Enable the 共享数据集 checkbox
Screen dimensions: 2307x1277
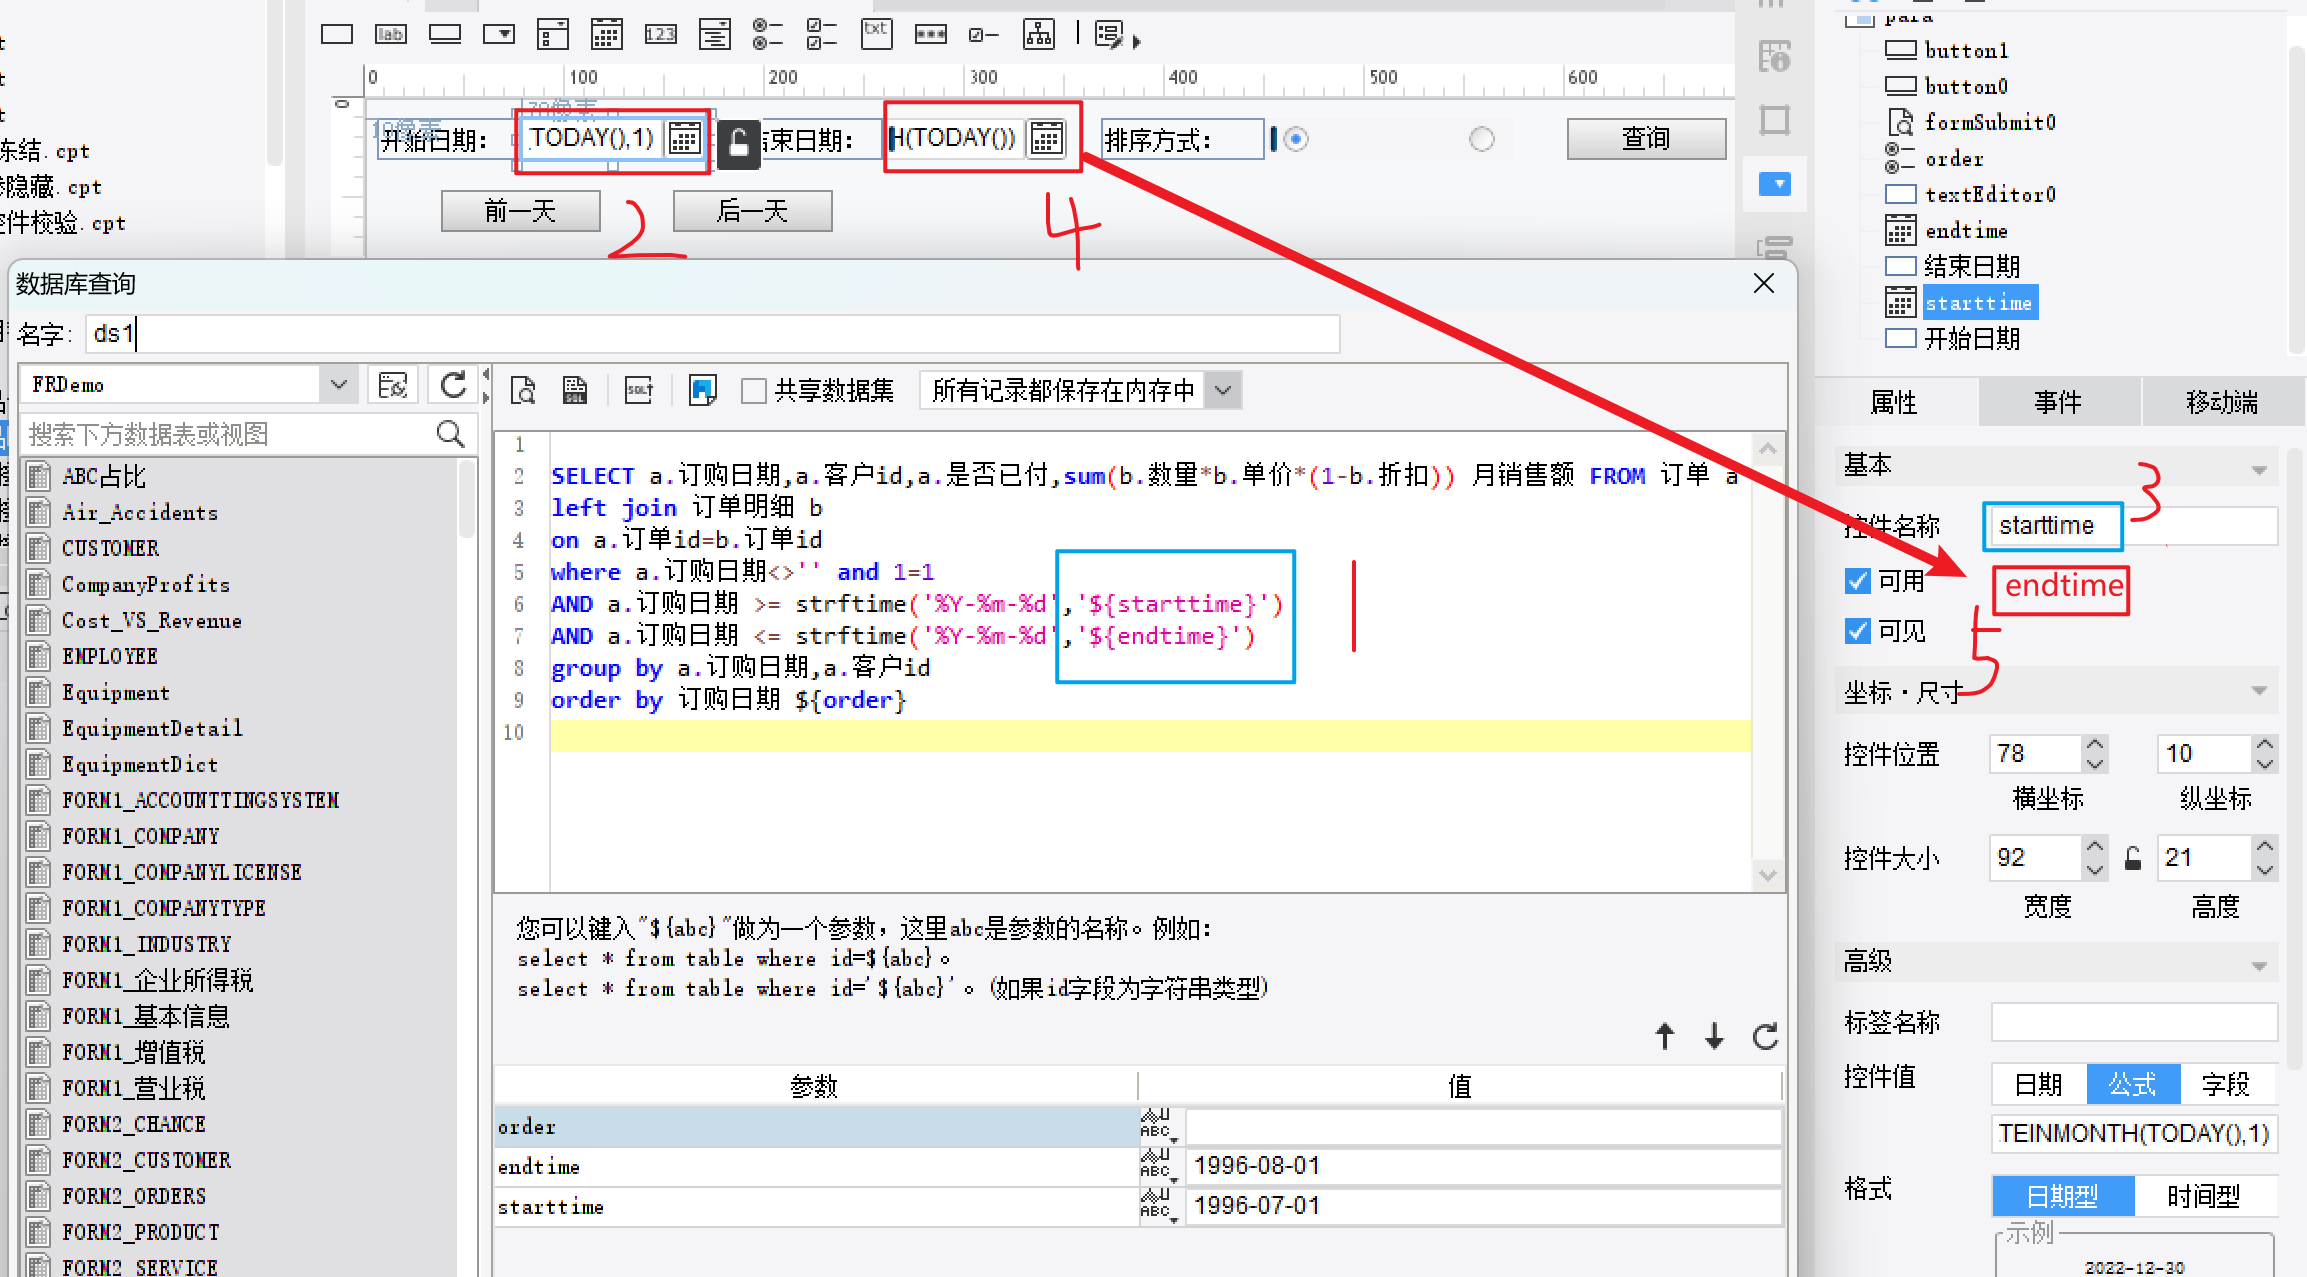pyautogui.click(x=749, y=390)
